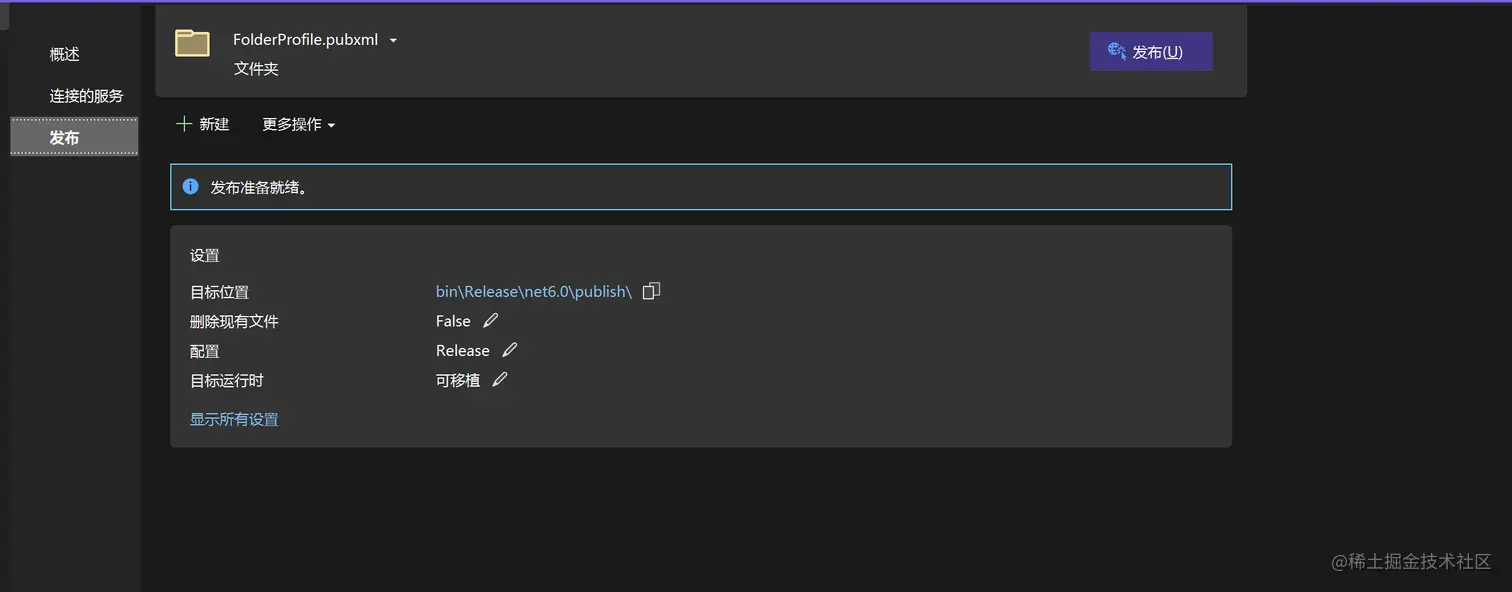Open the FolderProfile.pubxml profile dropdown
The width and height of the screenshot is (1512, 592).
point(315,40)
